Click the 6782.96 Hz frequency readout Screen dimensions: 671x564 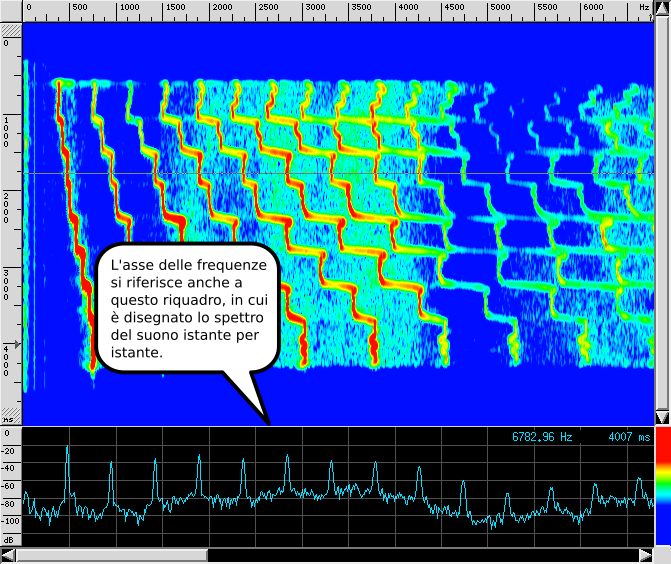point(541,437)
